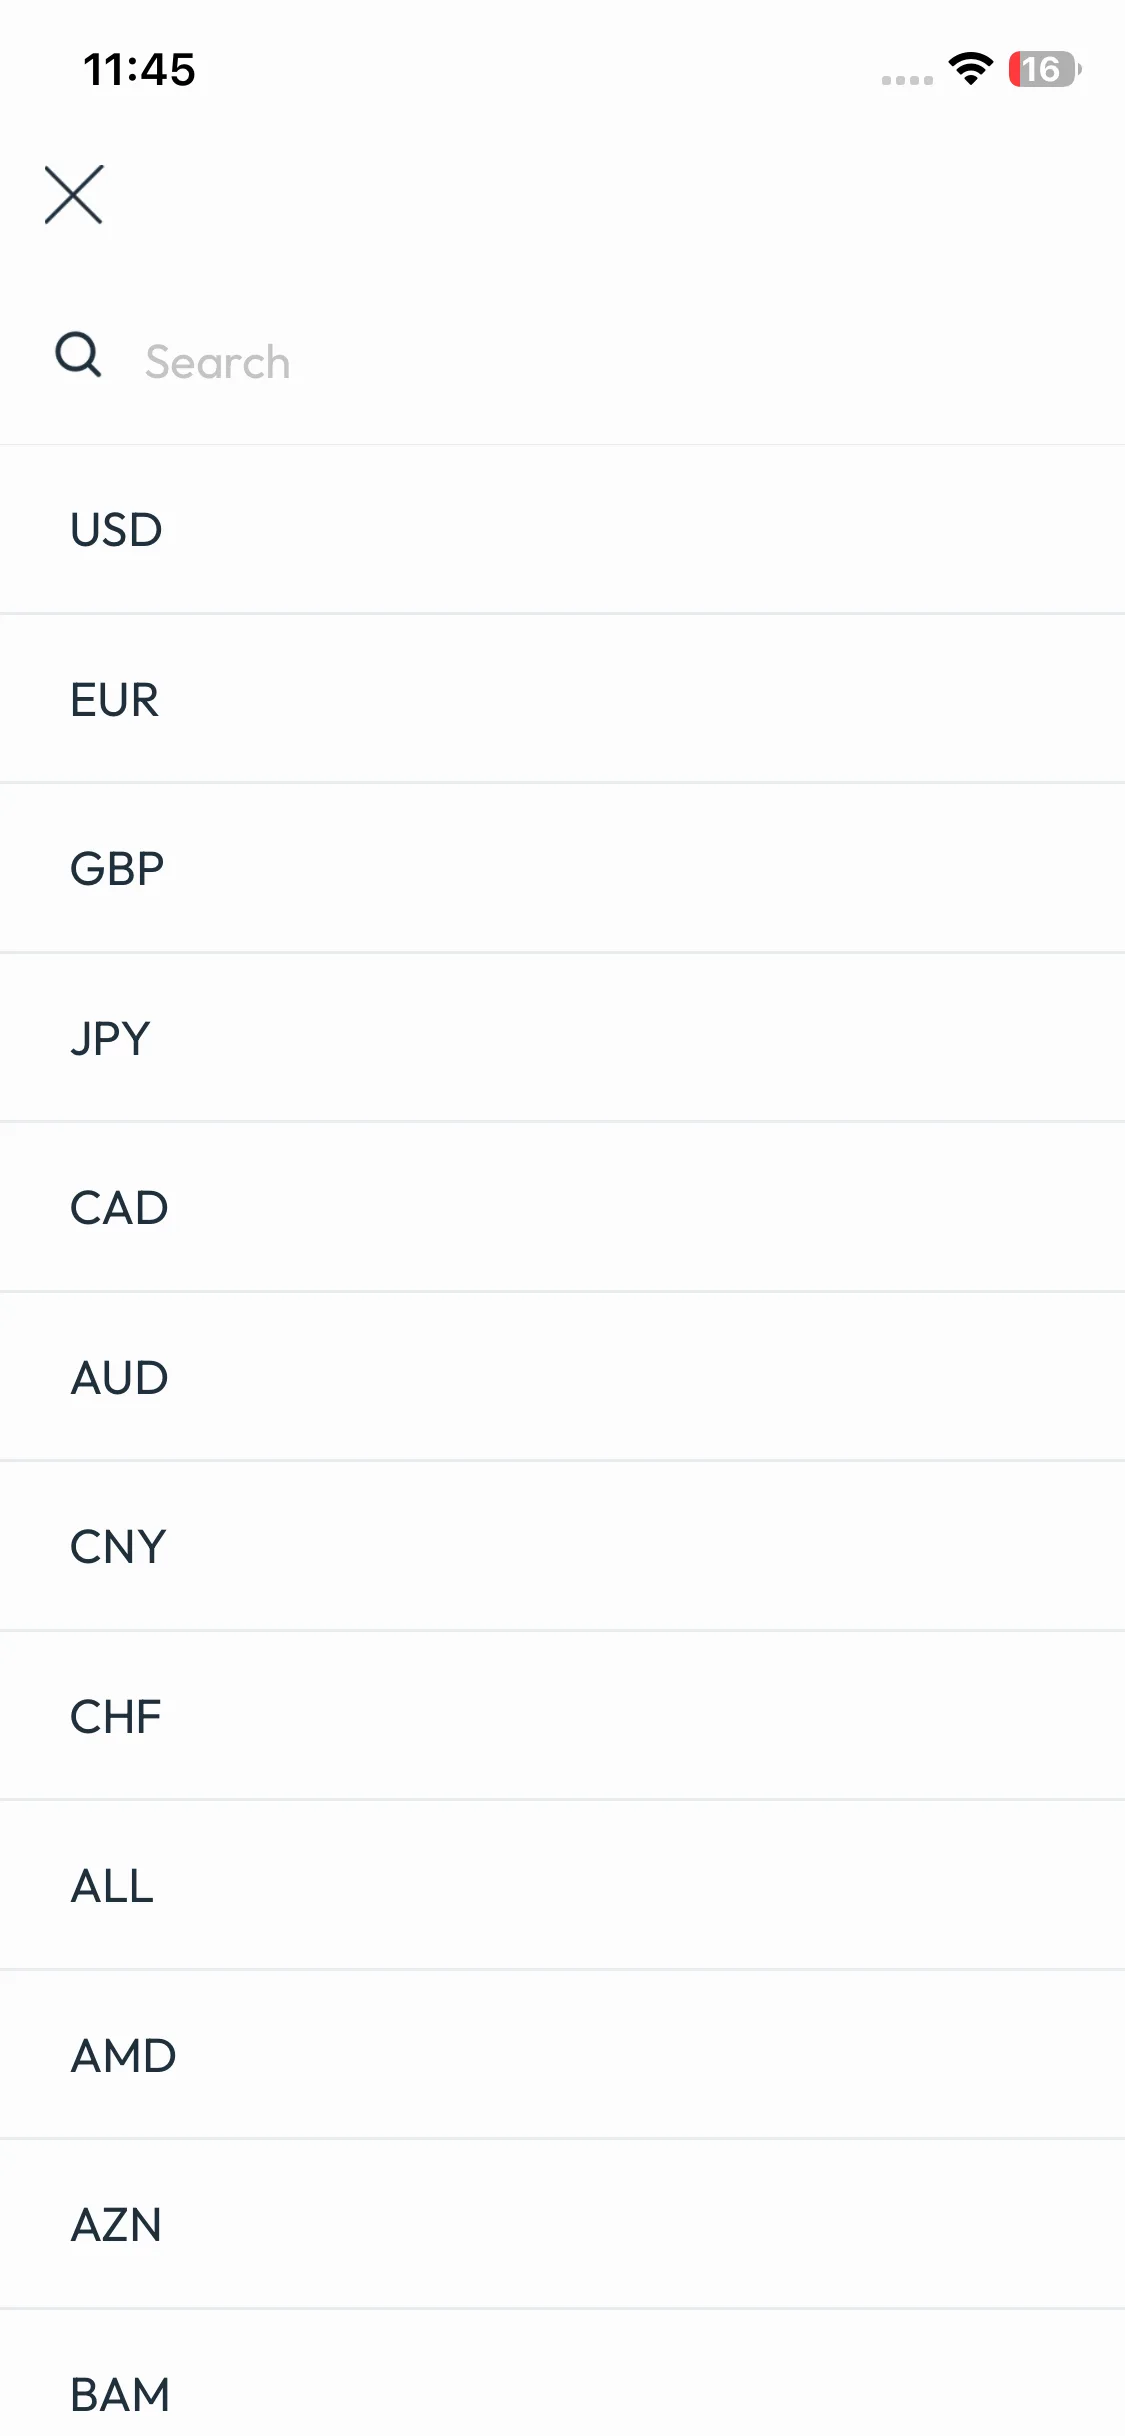This screenshot has height=2436, width=1125.
Task: Close the currency picker with the X
Action: [x=74, y=195]
